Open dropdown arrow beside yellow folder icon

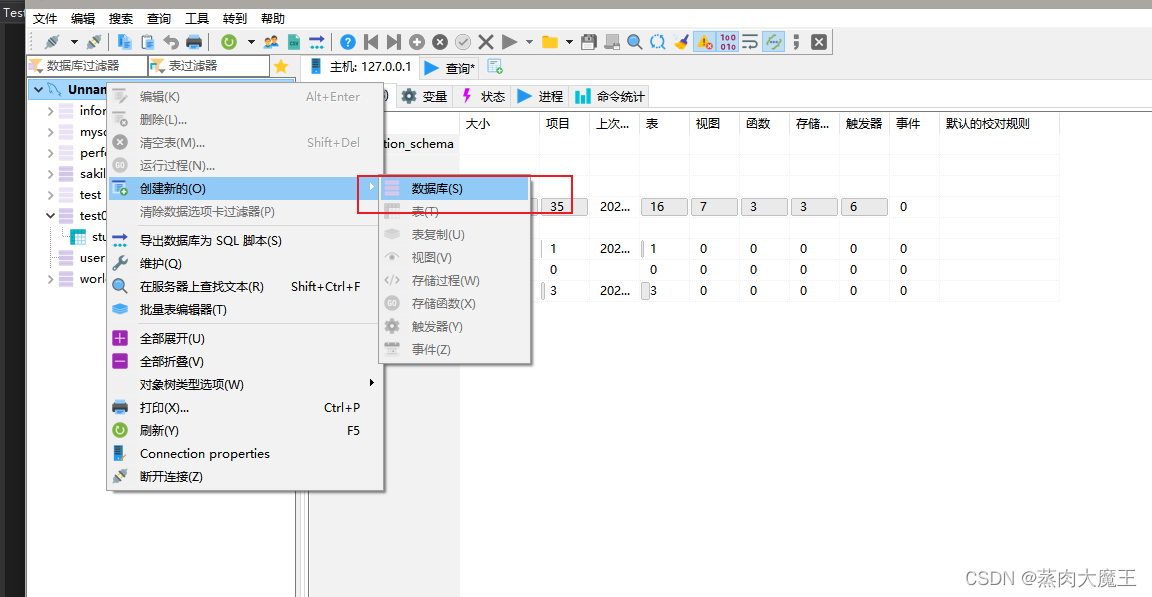[x=569, y=42]
